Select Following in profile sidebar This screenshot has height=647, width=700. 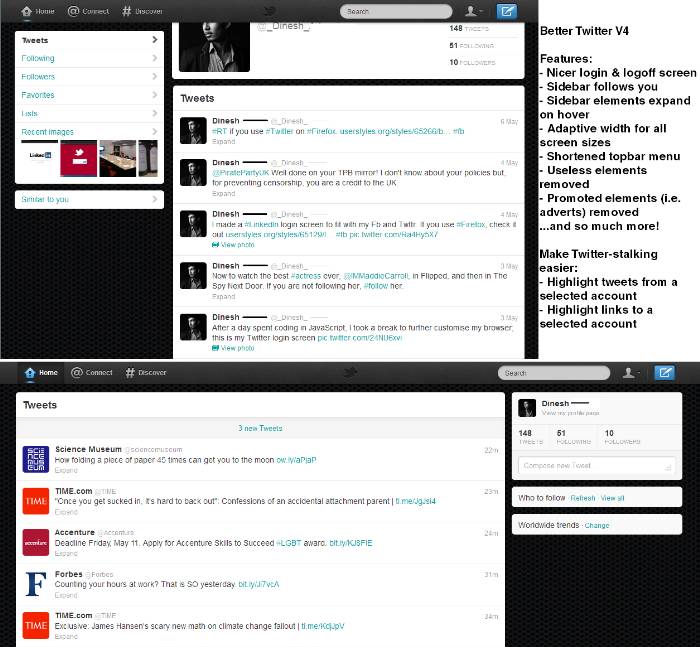click(x=89, y=58)
